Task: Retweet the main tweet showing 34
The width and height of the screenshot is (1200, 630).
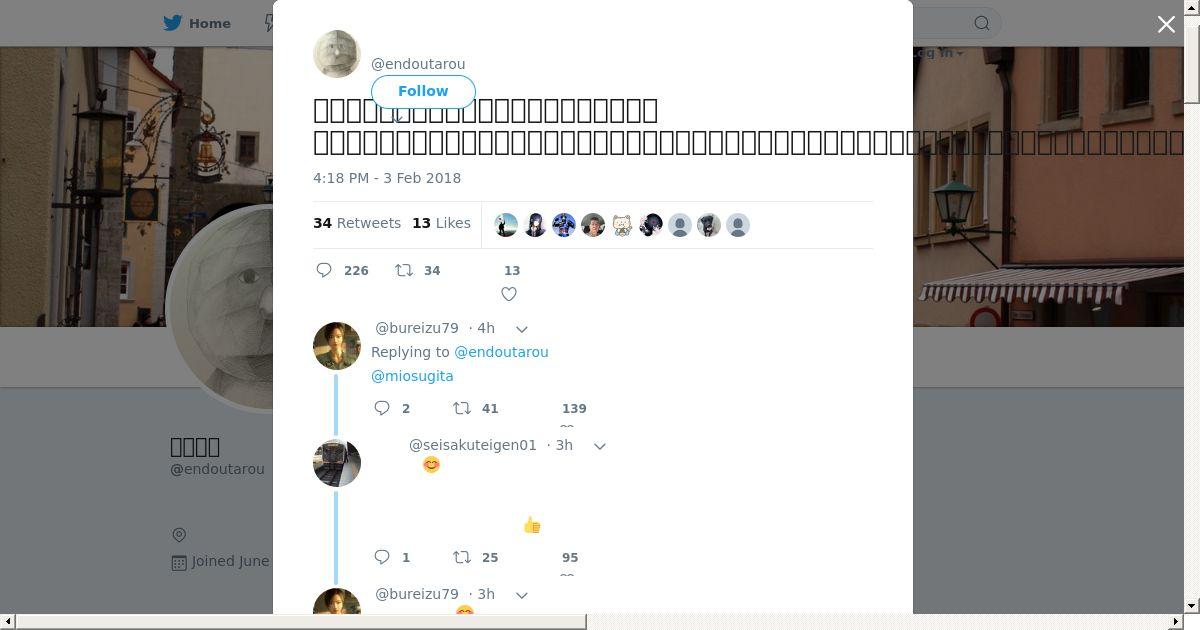Action: pos(404,270)
